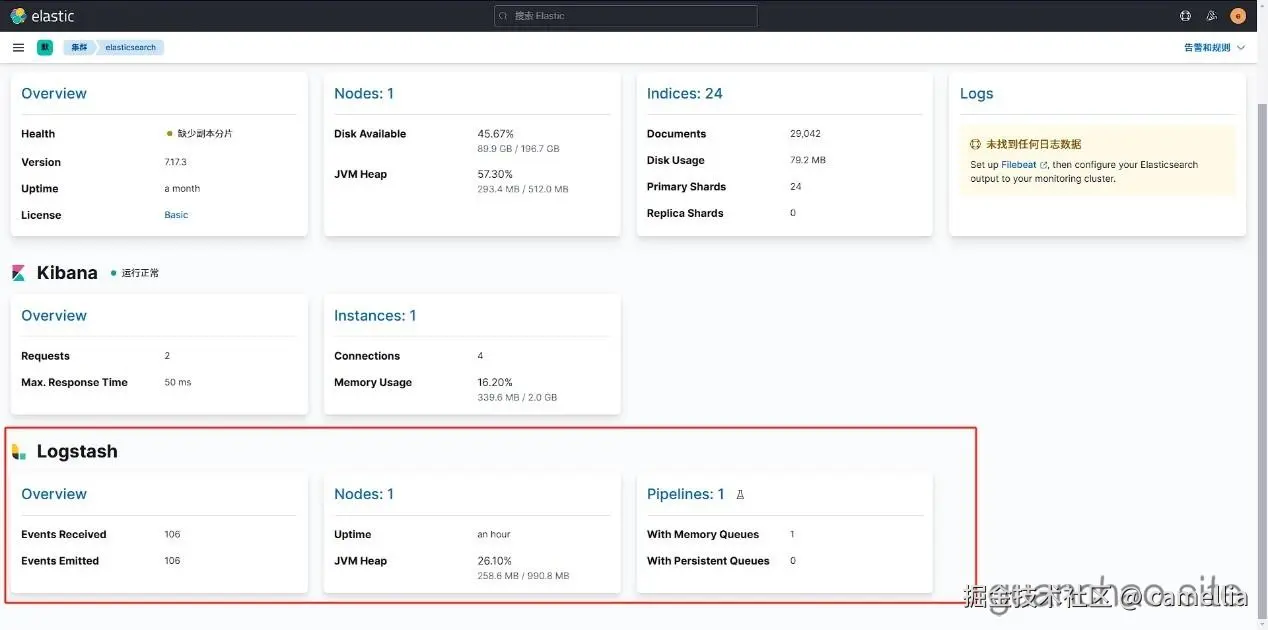Click the Primary Shards label
This screenshot has width=1268, height=630.
point(687,187)
